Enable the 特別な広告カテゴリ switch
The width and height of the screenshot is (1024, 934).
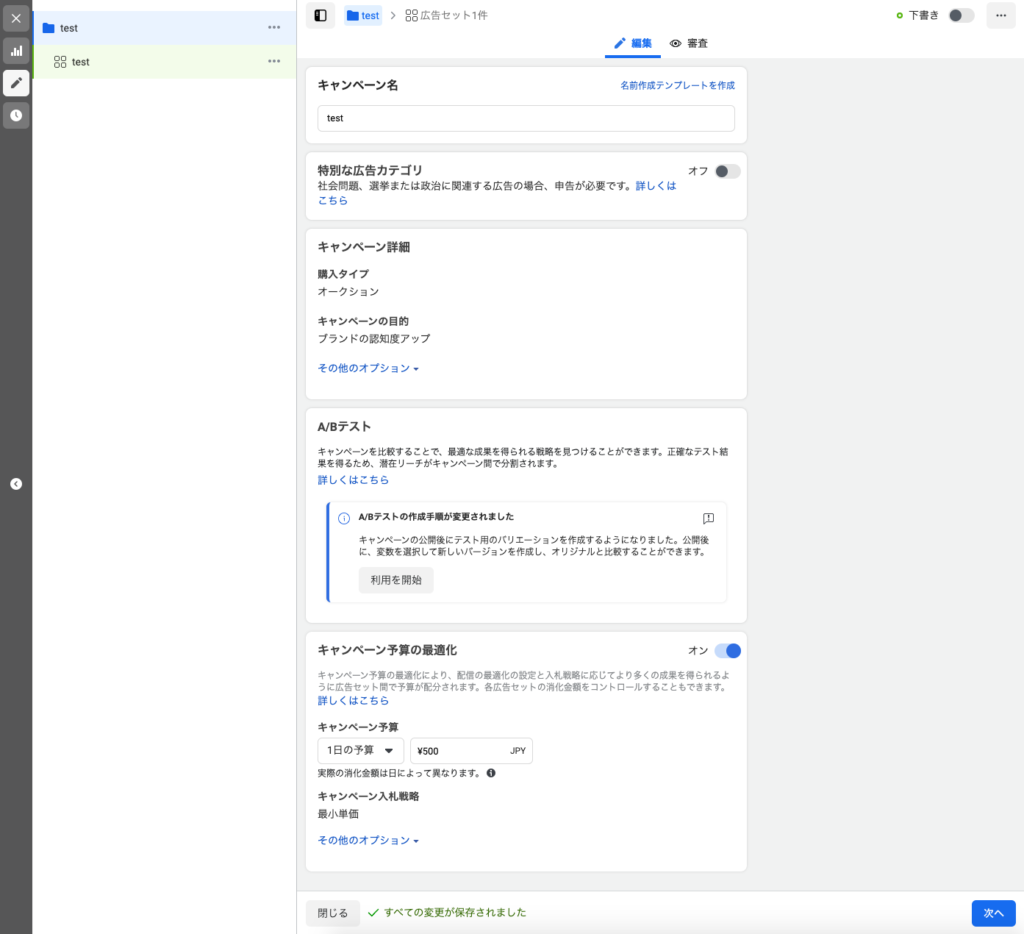coord(727,171)
